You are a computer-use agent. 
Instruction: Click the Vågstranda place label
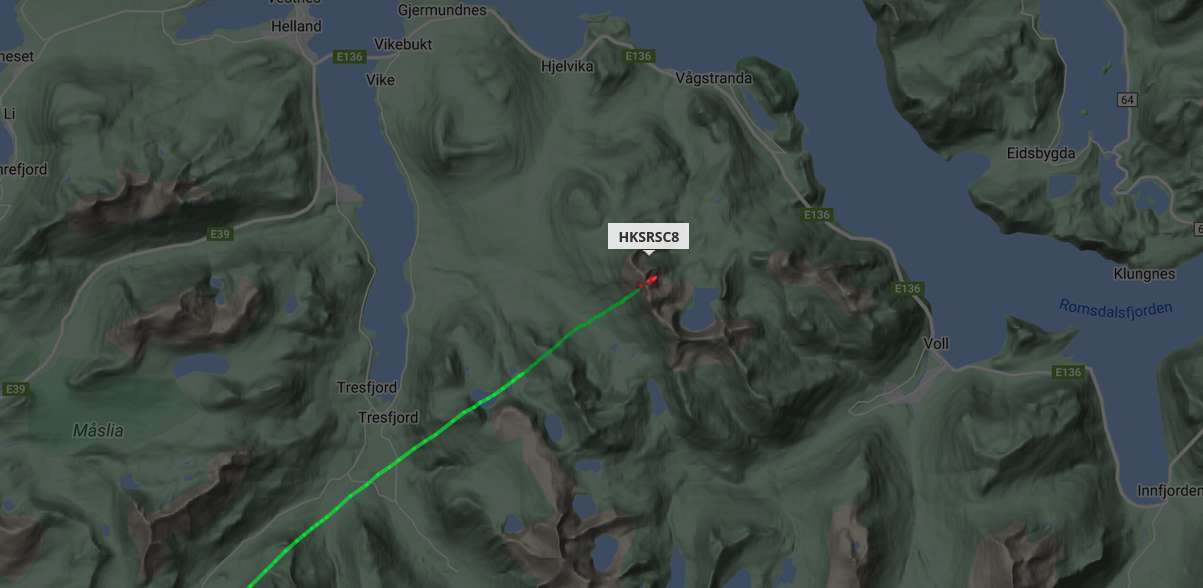(x=713, y=77)
